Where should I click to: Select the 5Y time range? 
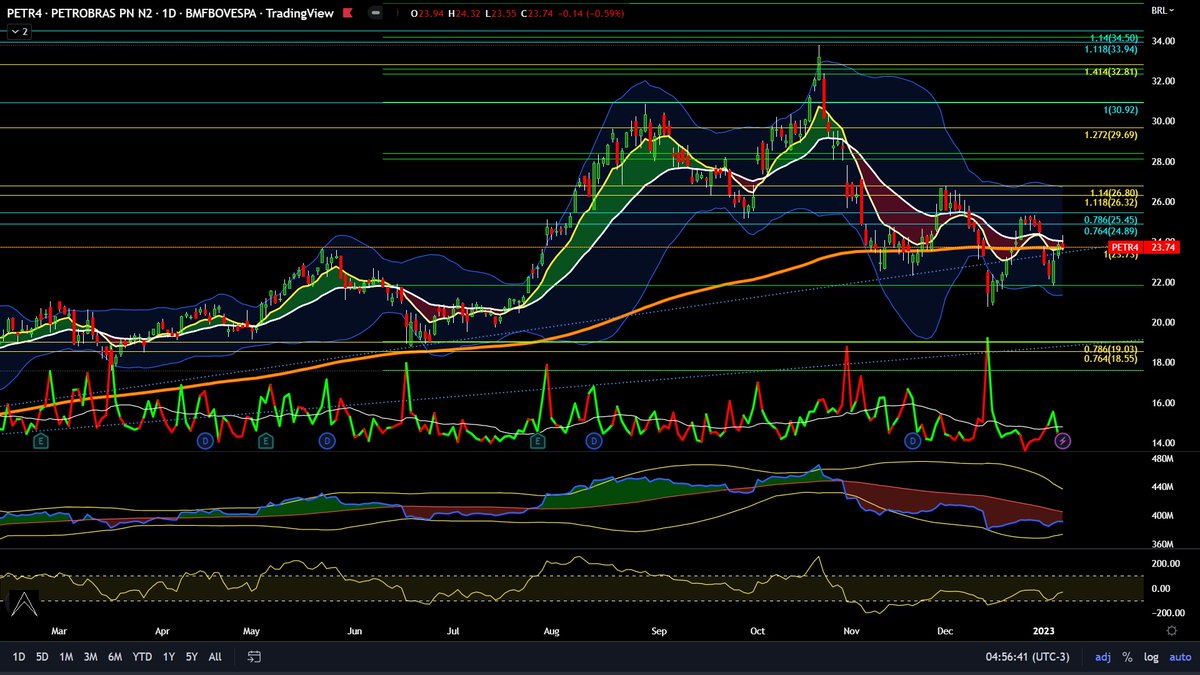pos(192,657)
